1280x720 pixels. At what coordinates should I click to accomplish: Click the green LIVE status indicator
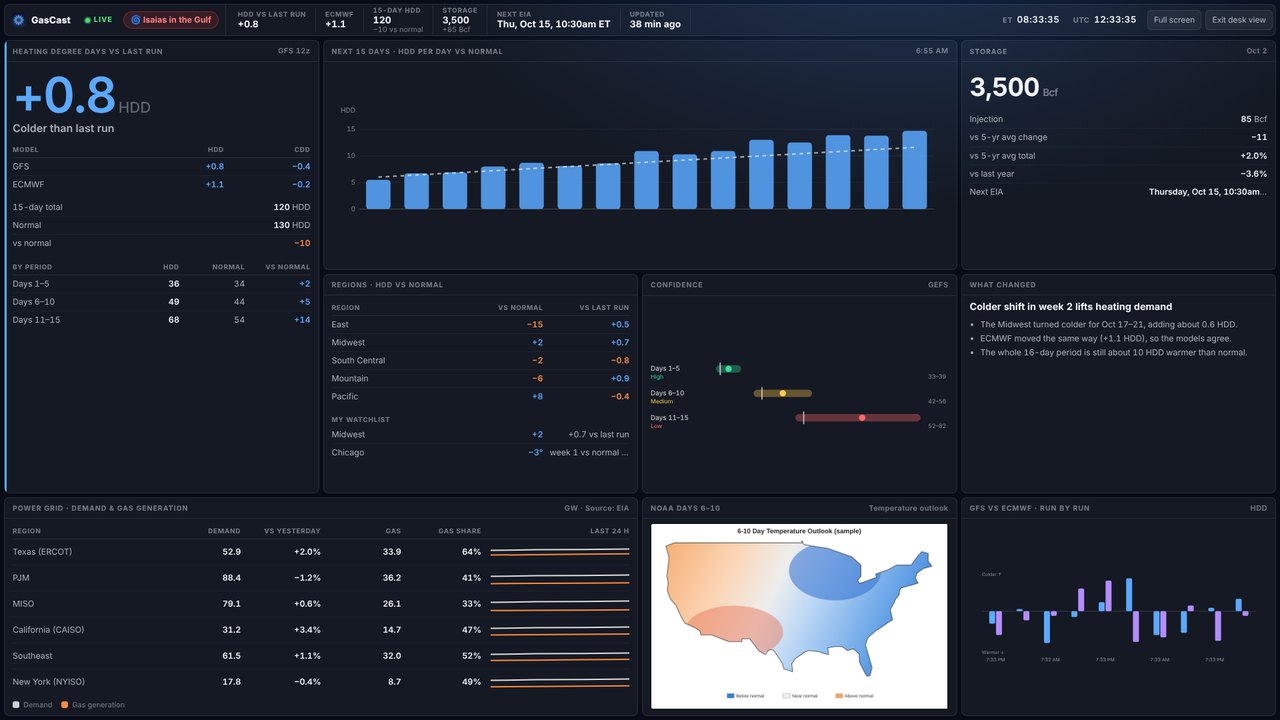[x=98, y=20]
